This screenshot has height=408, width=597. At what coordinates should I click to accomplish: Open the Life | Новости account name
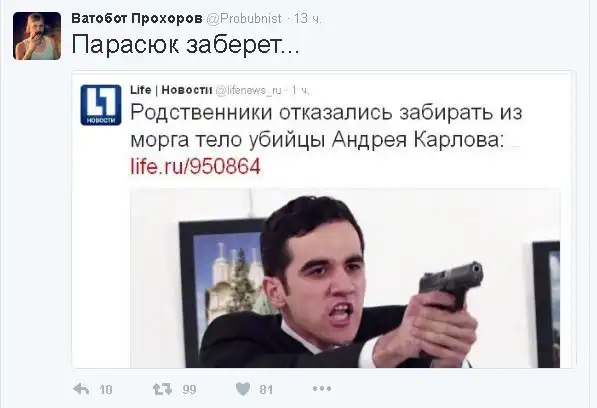tap(171, 90)
